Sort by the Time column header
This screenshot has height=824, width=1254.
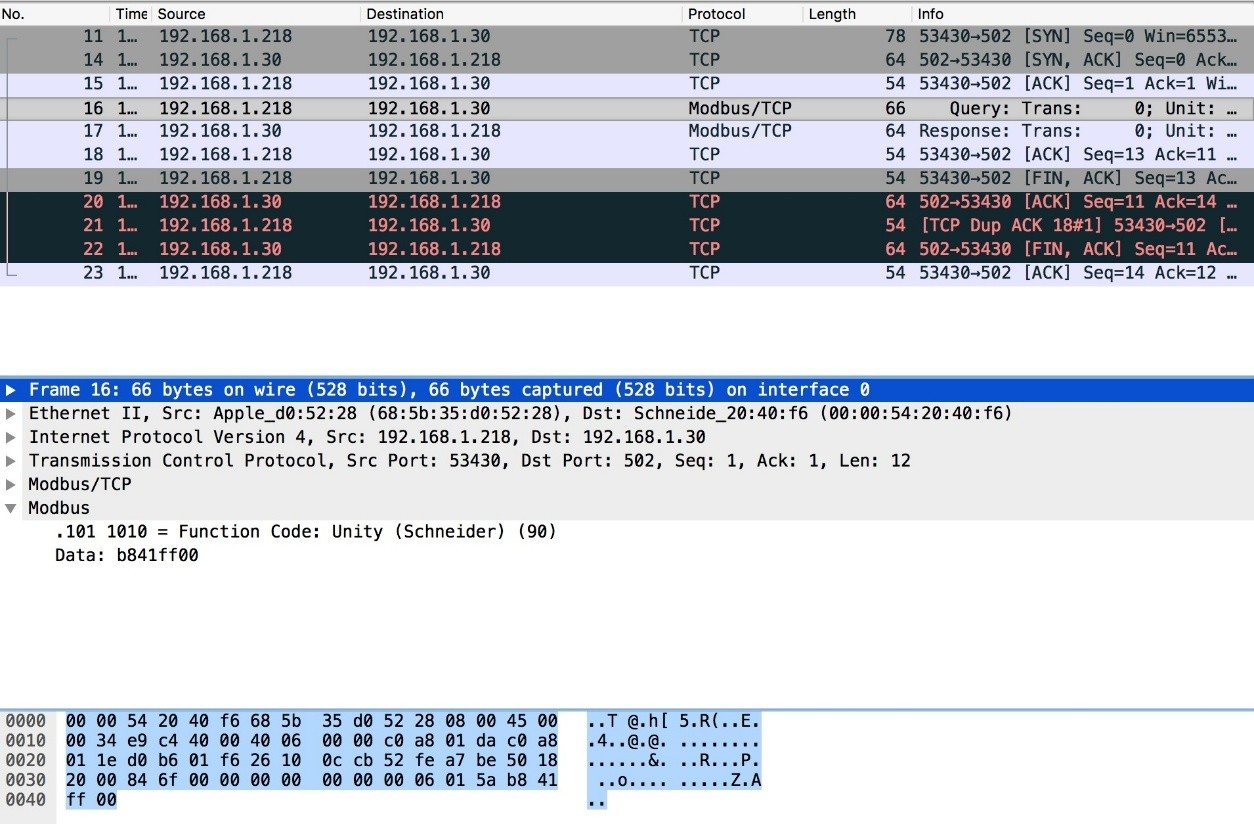[131, 14]
